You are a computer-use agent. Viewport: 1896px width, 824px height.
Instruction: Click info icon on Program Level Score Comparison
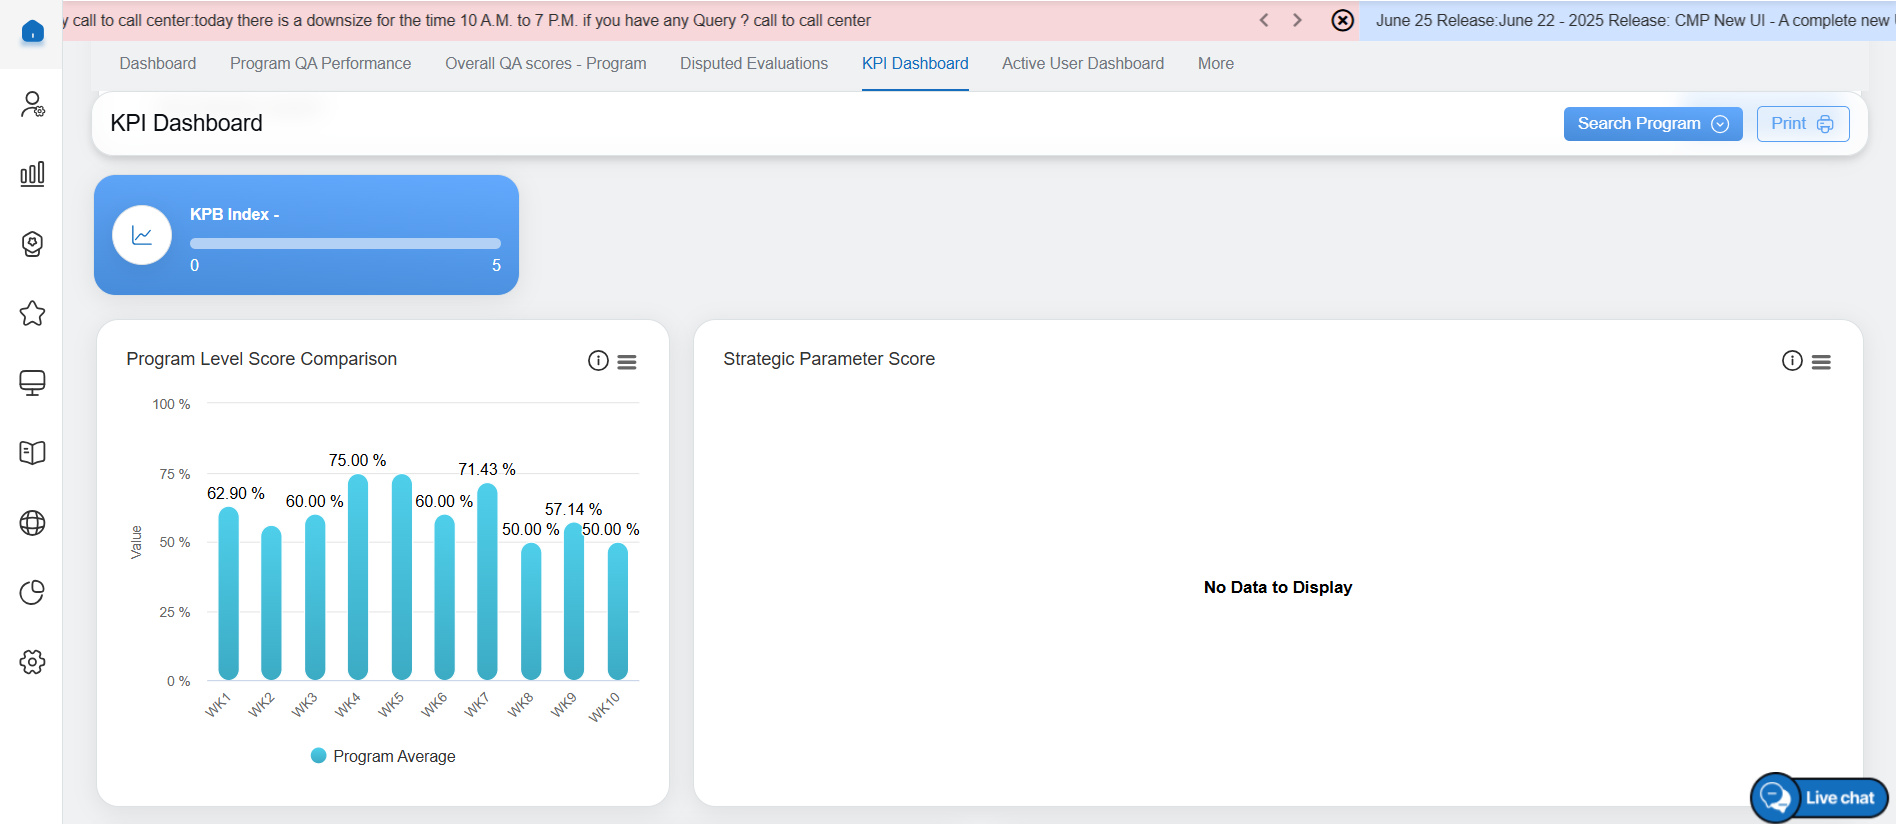(598, 361)
